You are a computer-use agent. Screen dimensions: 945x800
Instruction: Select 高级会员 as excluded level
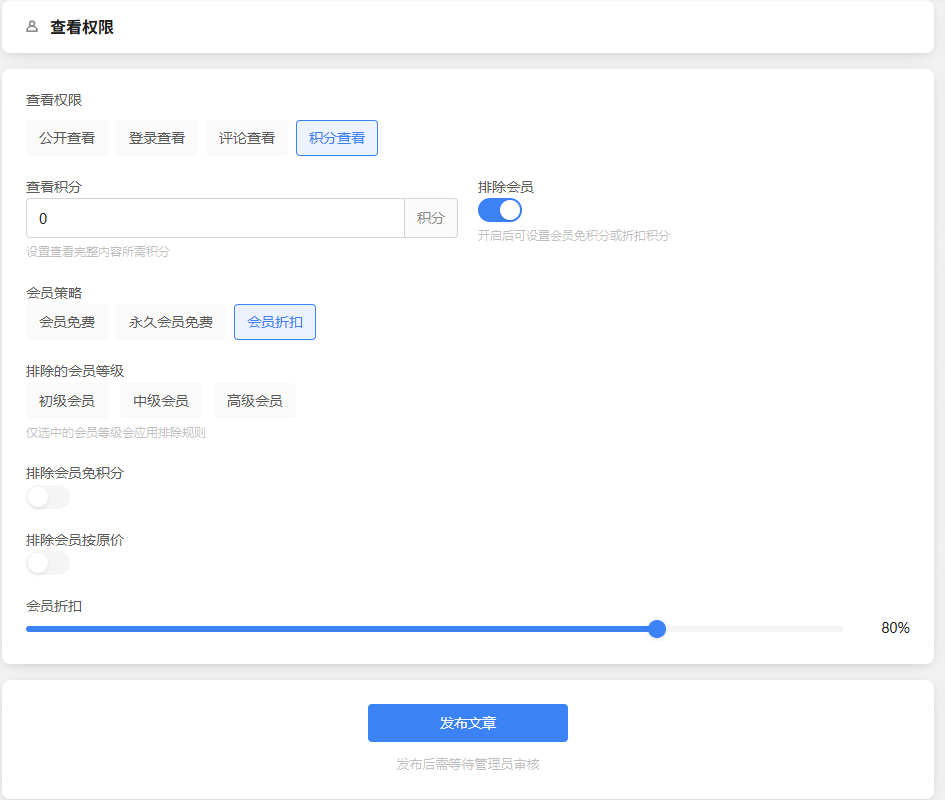pyautogui.click(x=255, y=401)
